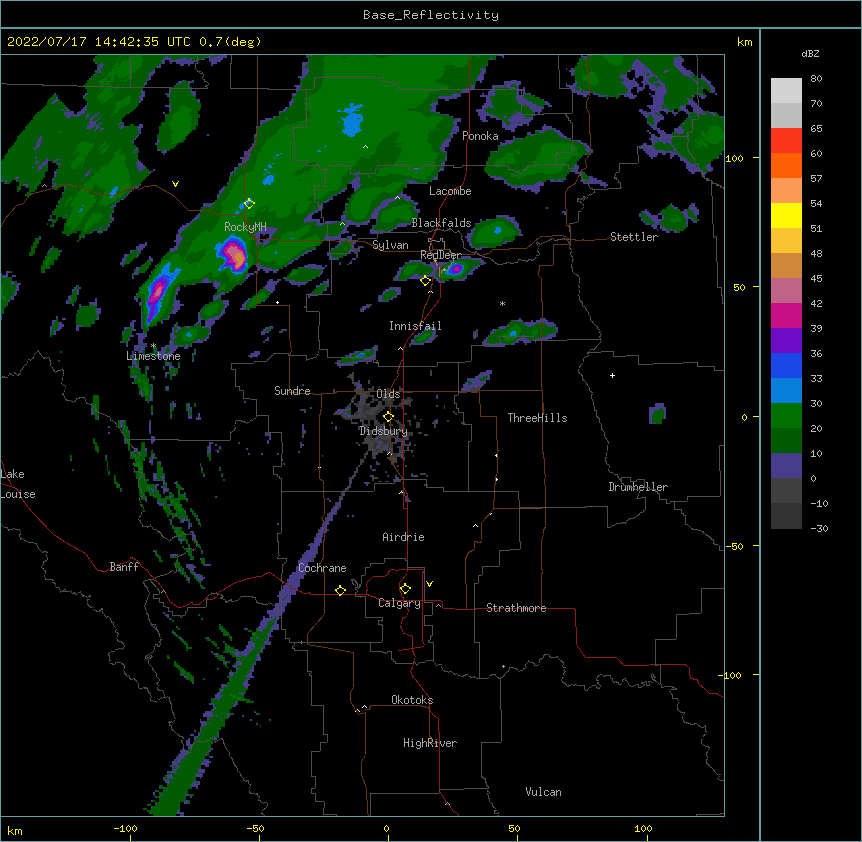Viewport: 862px width, 842px height.
Task: Click the yellow diamond marker at Calgary
Action: click(x=405, y=589)
